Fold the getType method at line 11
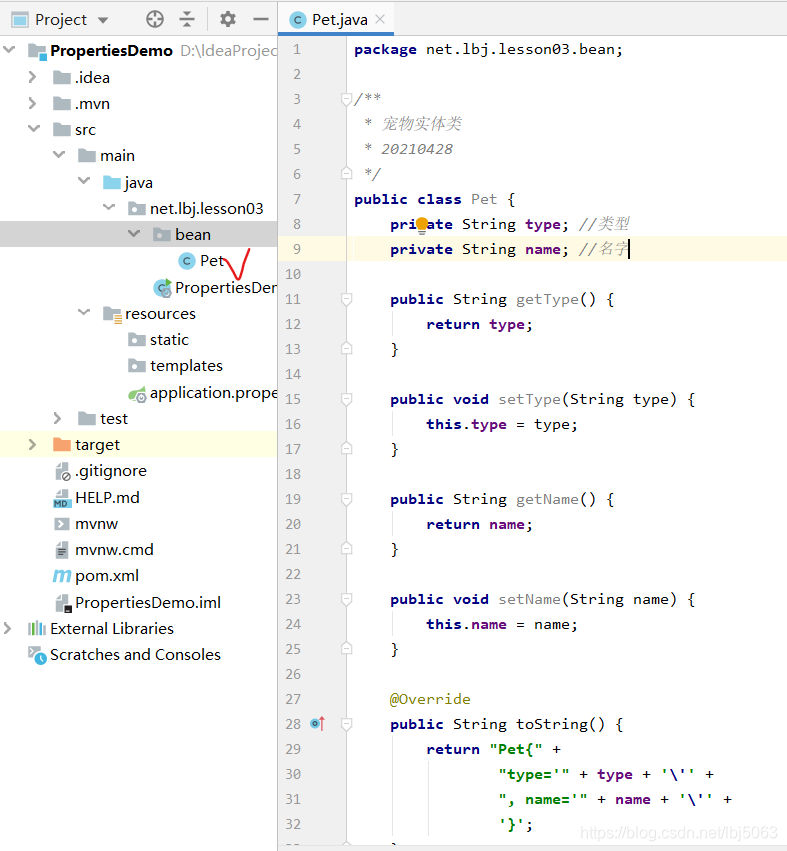The image size is (787, 851). coord(346,299)
